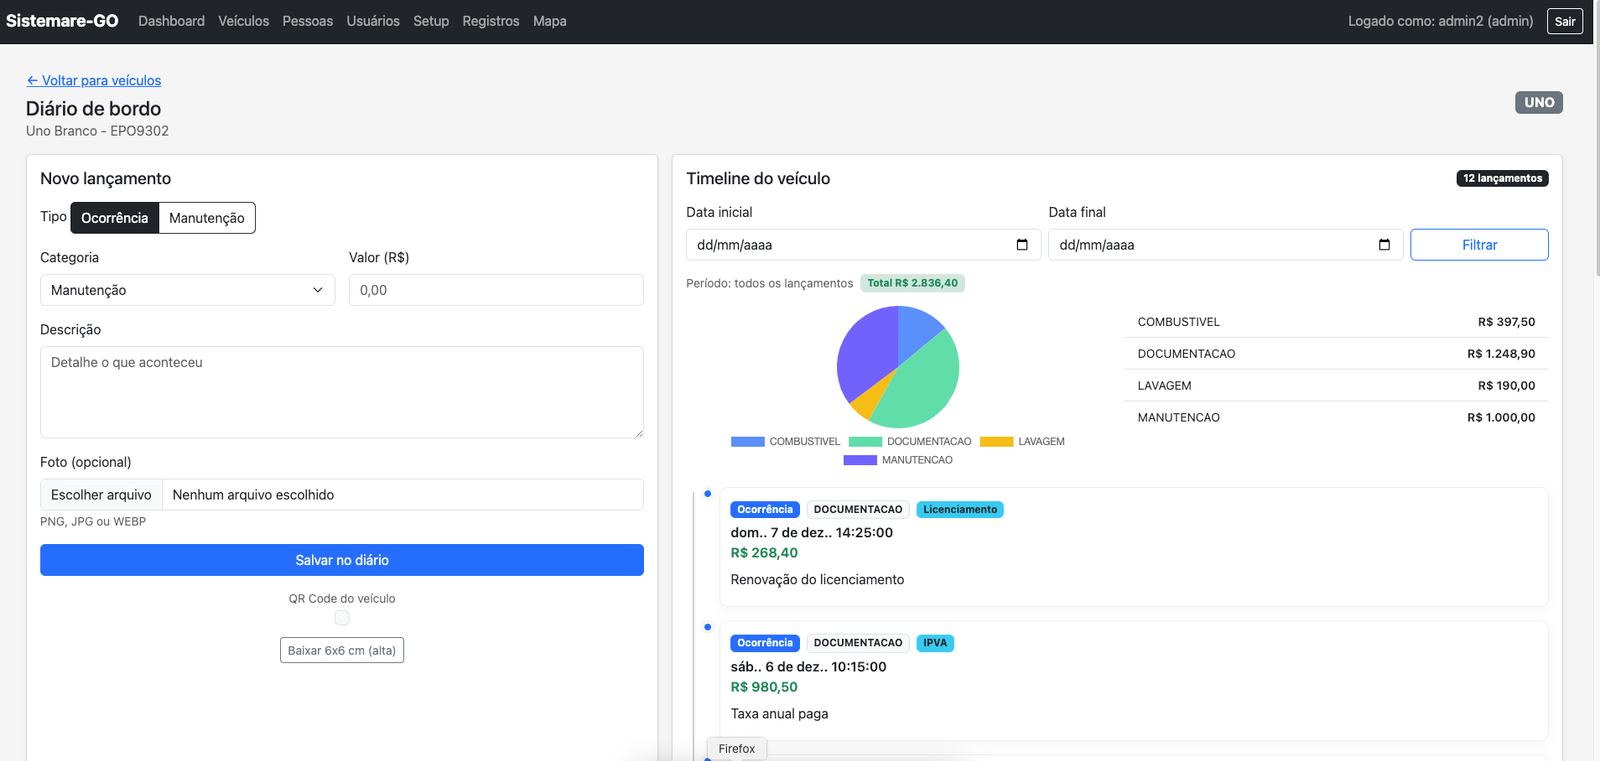This screenshot has width=1600, height=761.
Task: Focus the Data inicial date field
Action: click(863, 245)
